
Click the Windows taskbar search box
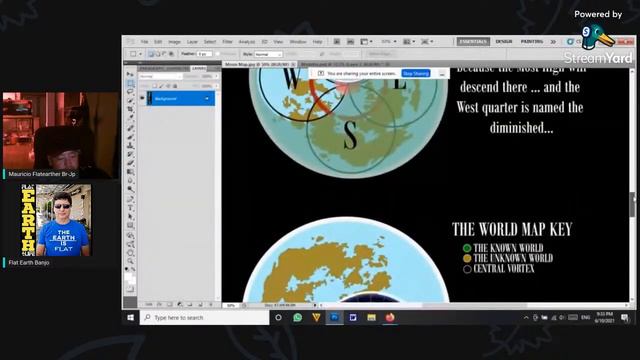204,317
